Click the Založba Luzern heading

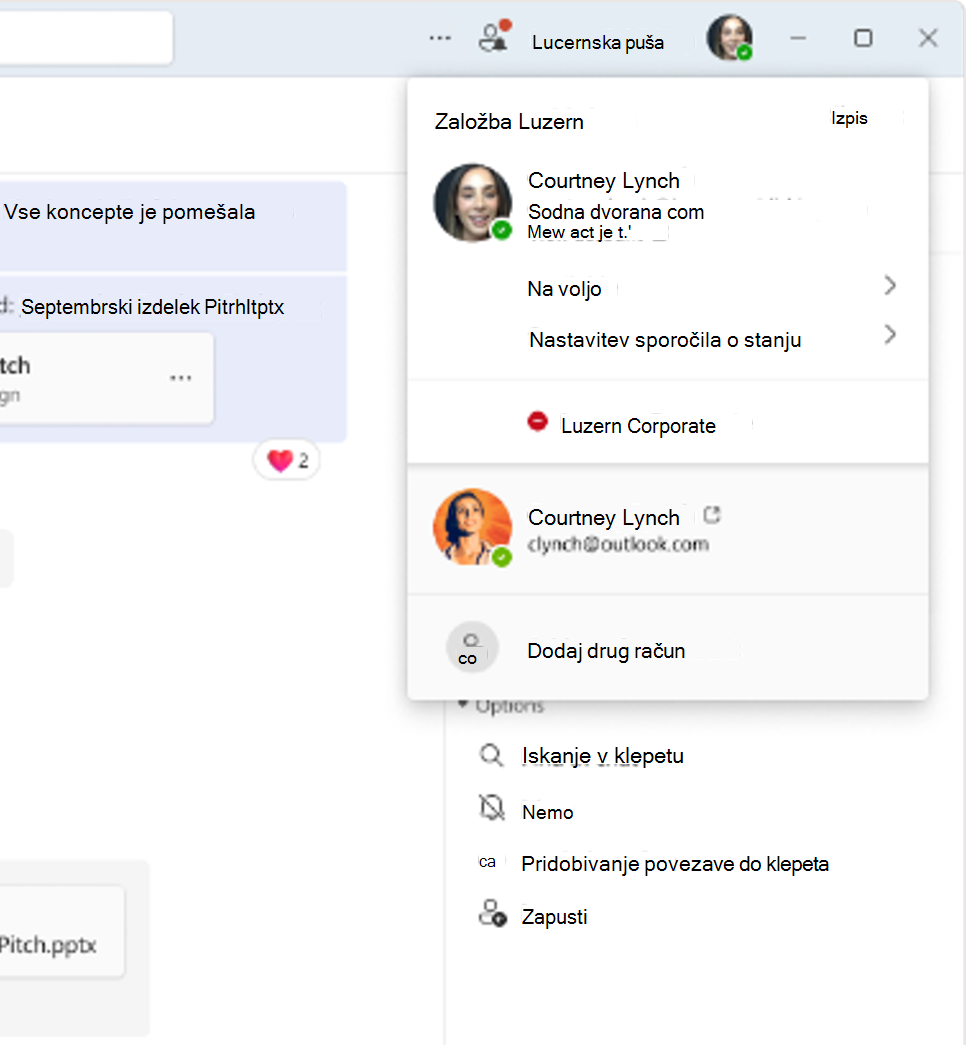coord(509,122)
